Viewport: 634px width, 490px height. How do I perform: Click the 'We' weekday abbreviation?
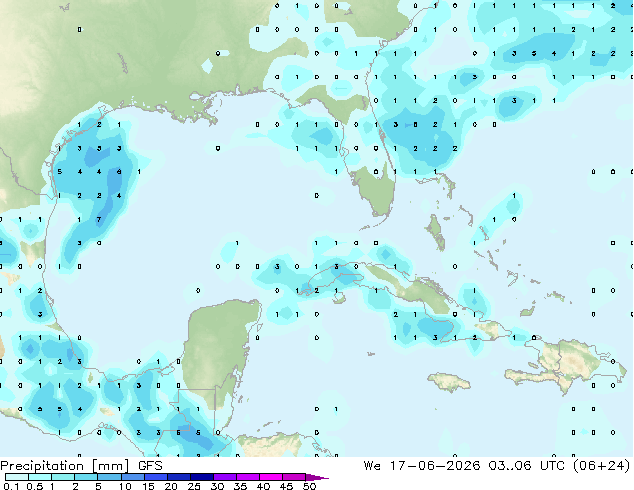pos(372,466)
